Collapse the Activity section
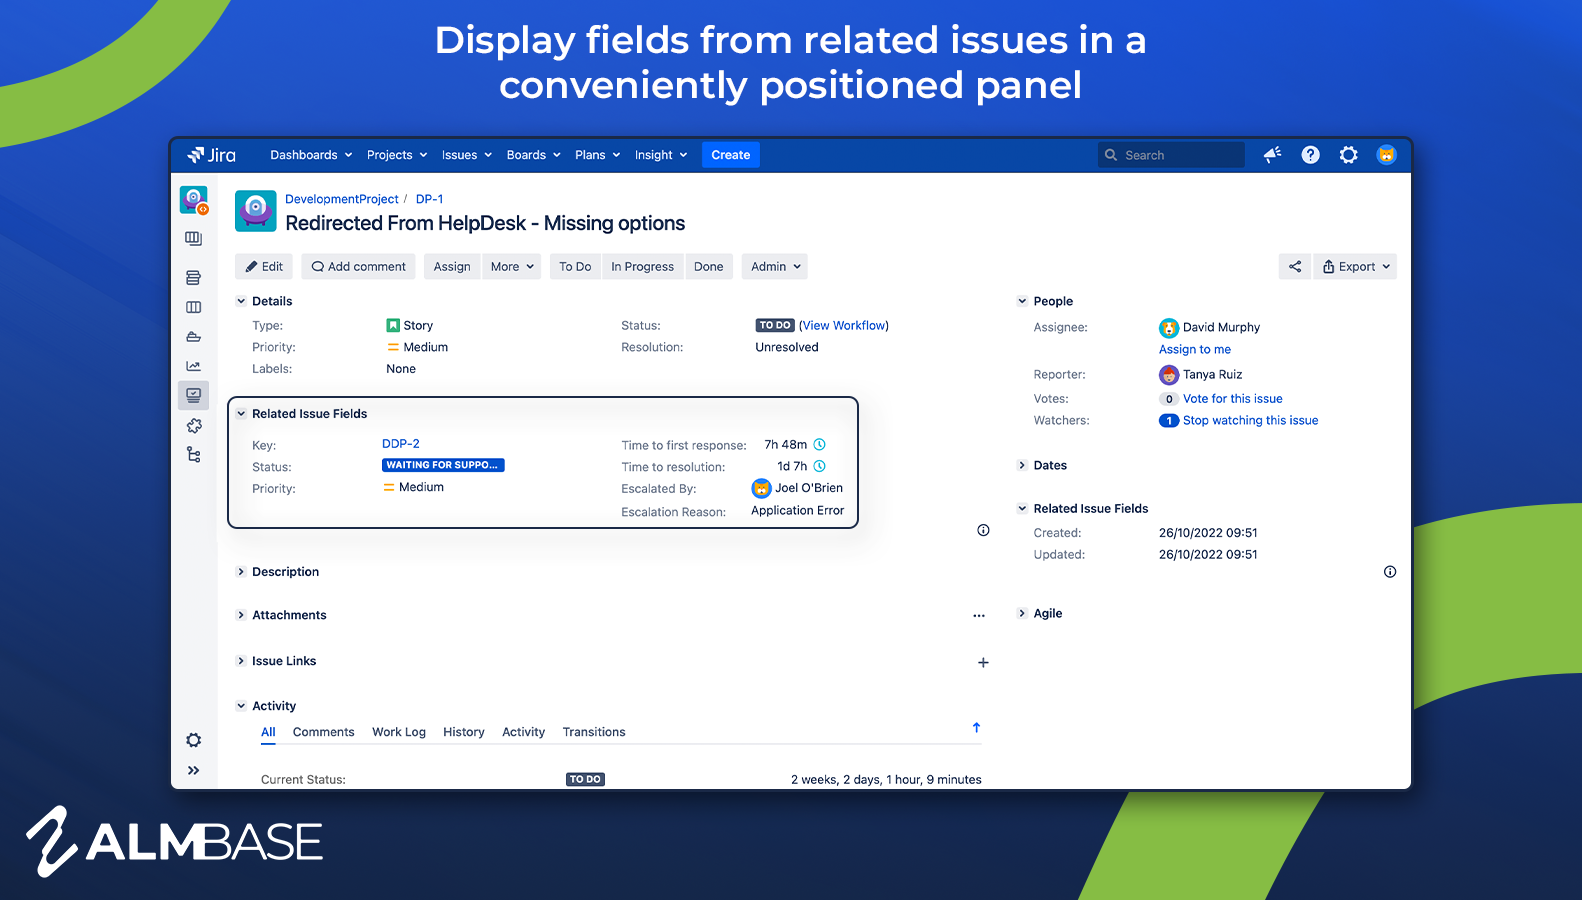 241,706
